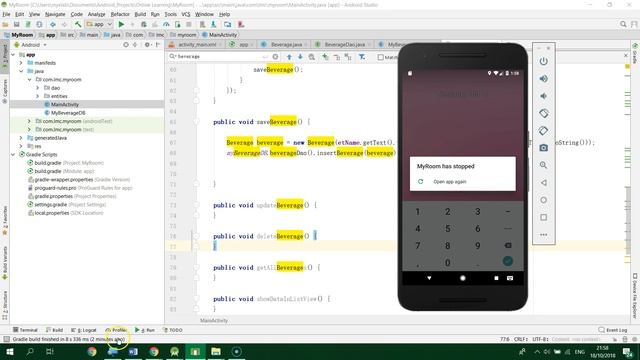Click the emulator power button

click(x=543, y=61)
